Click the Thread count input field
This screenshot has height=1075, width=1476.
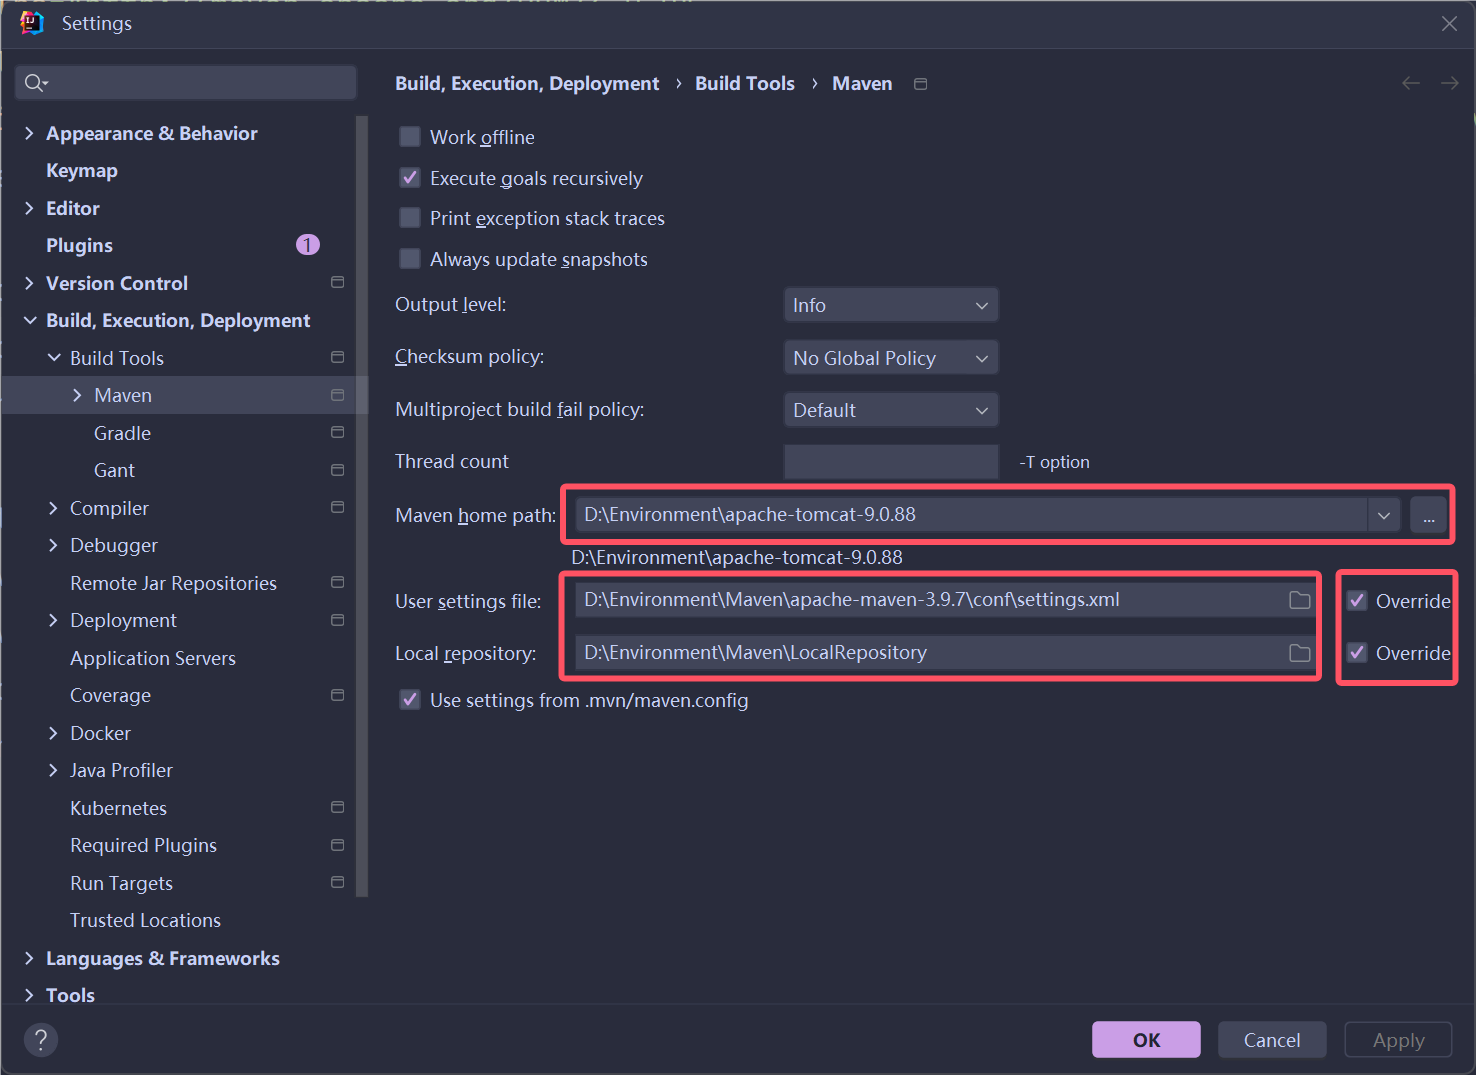(x=891, y=462)
